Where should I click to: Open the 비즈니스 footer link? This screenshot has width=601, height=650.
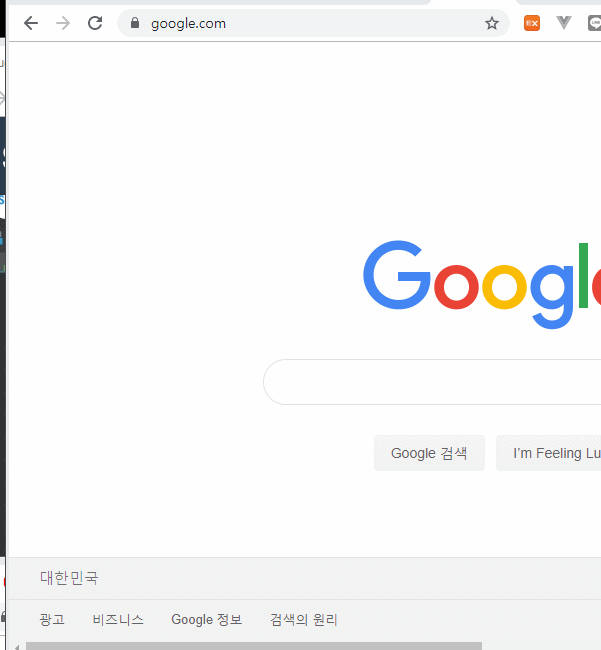click(x=118, y=620)
